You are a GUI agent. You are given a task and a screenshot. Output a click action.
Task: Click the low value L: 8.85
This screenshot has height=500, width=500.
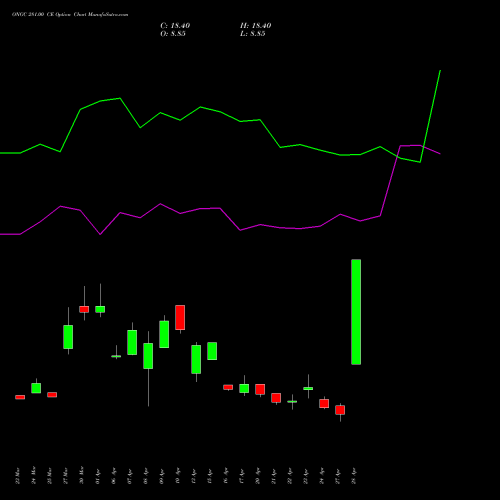click(x=253, y=34)
